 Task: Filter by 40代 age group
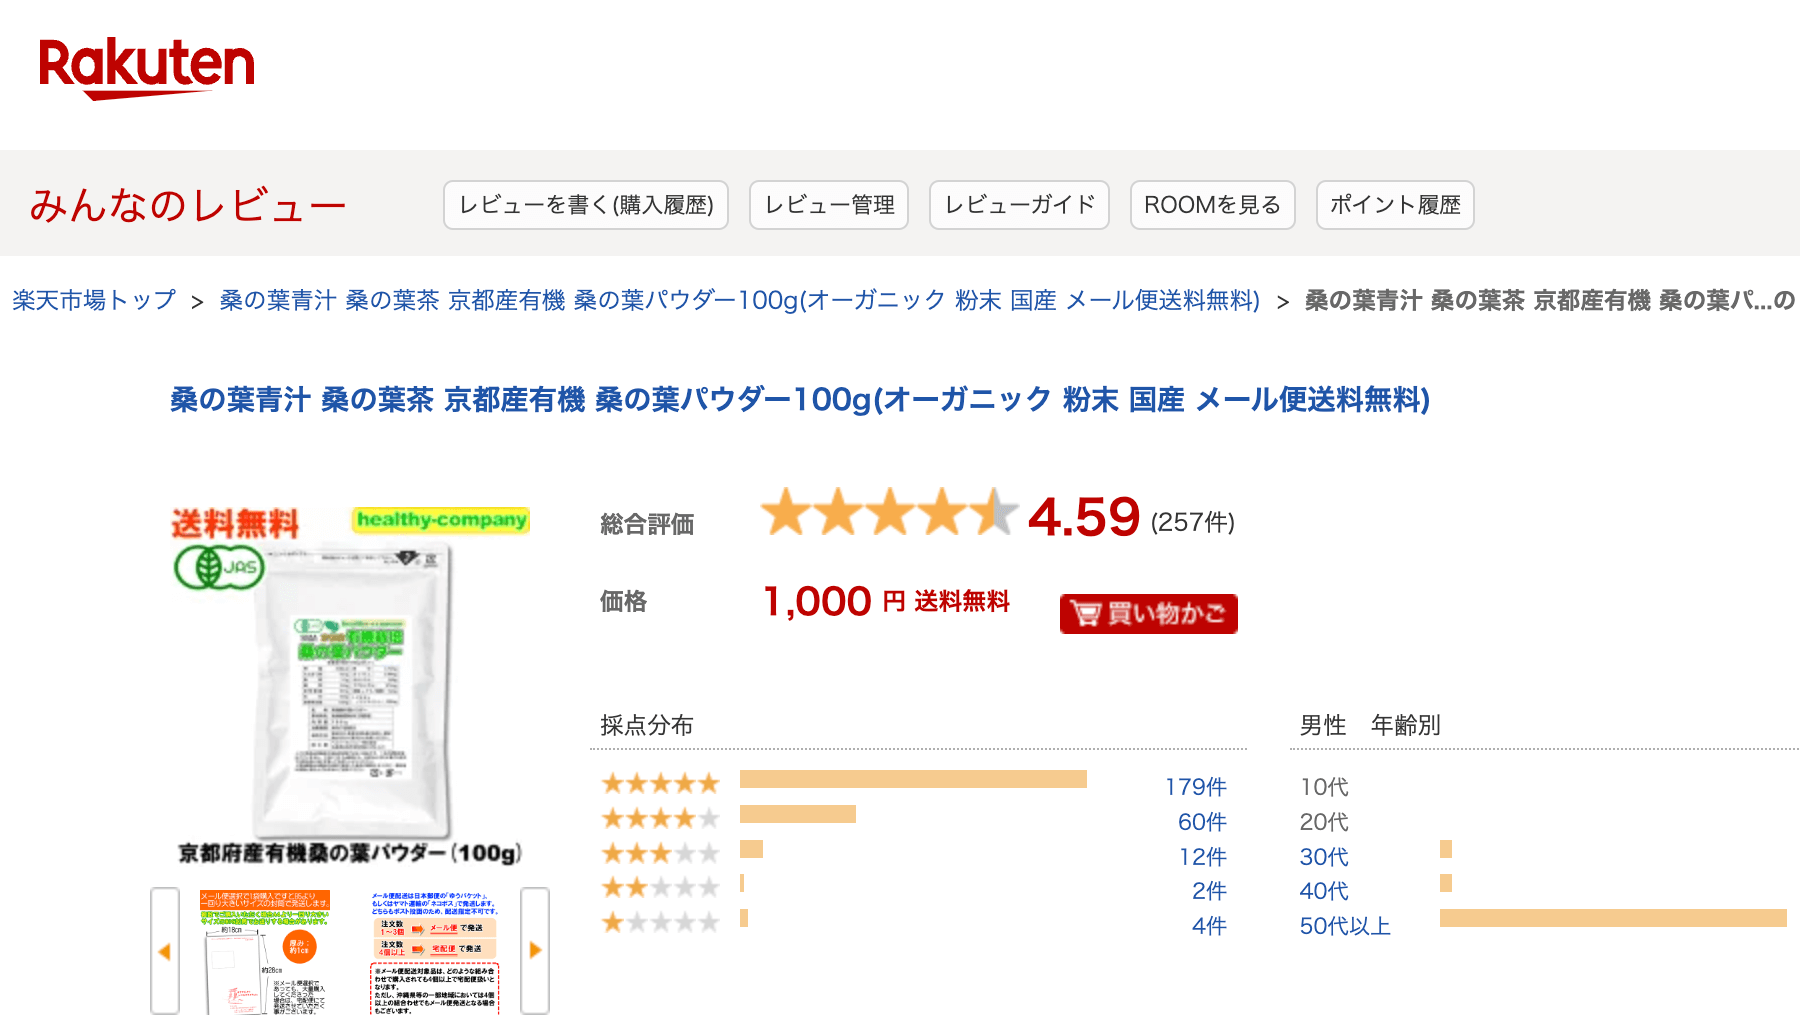point(1324,891)
